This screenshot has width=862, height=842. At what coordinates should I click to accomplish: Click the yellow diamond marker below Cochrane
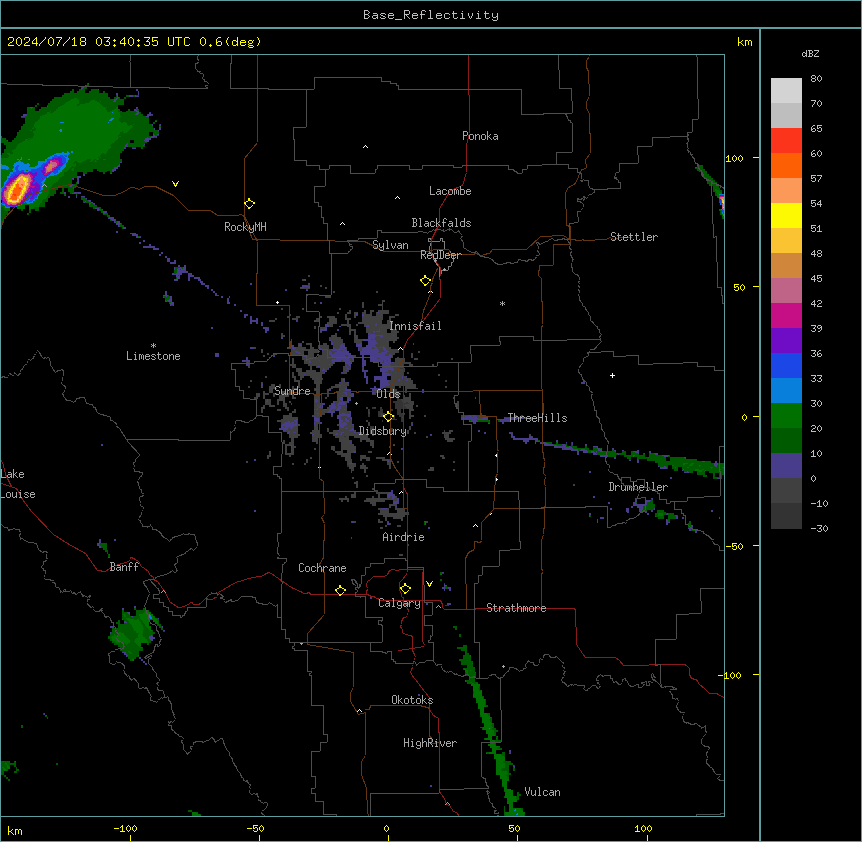340,590
